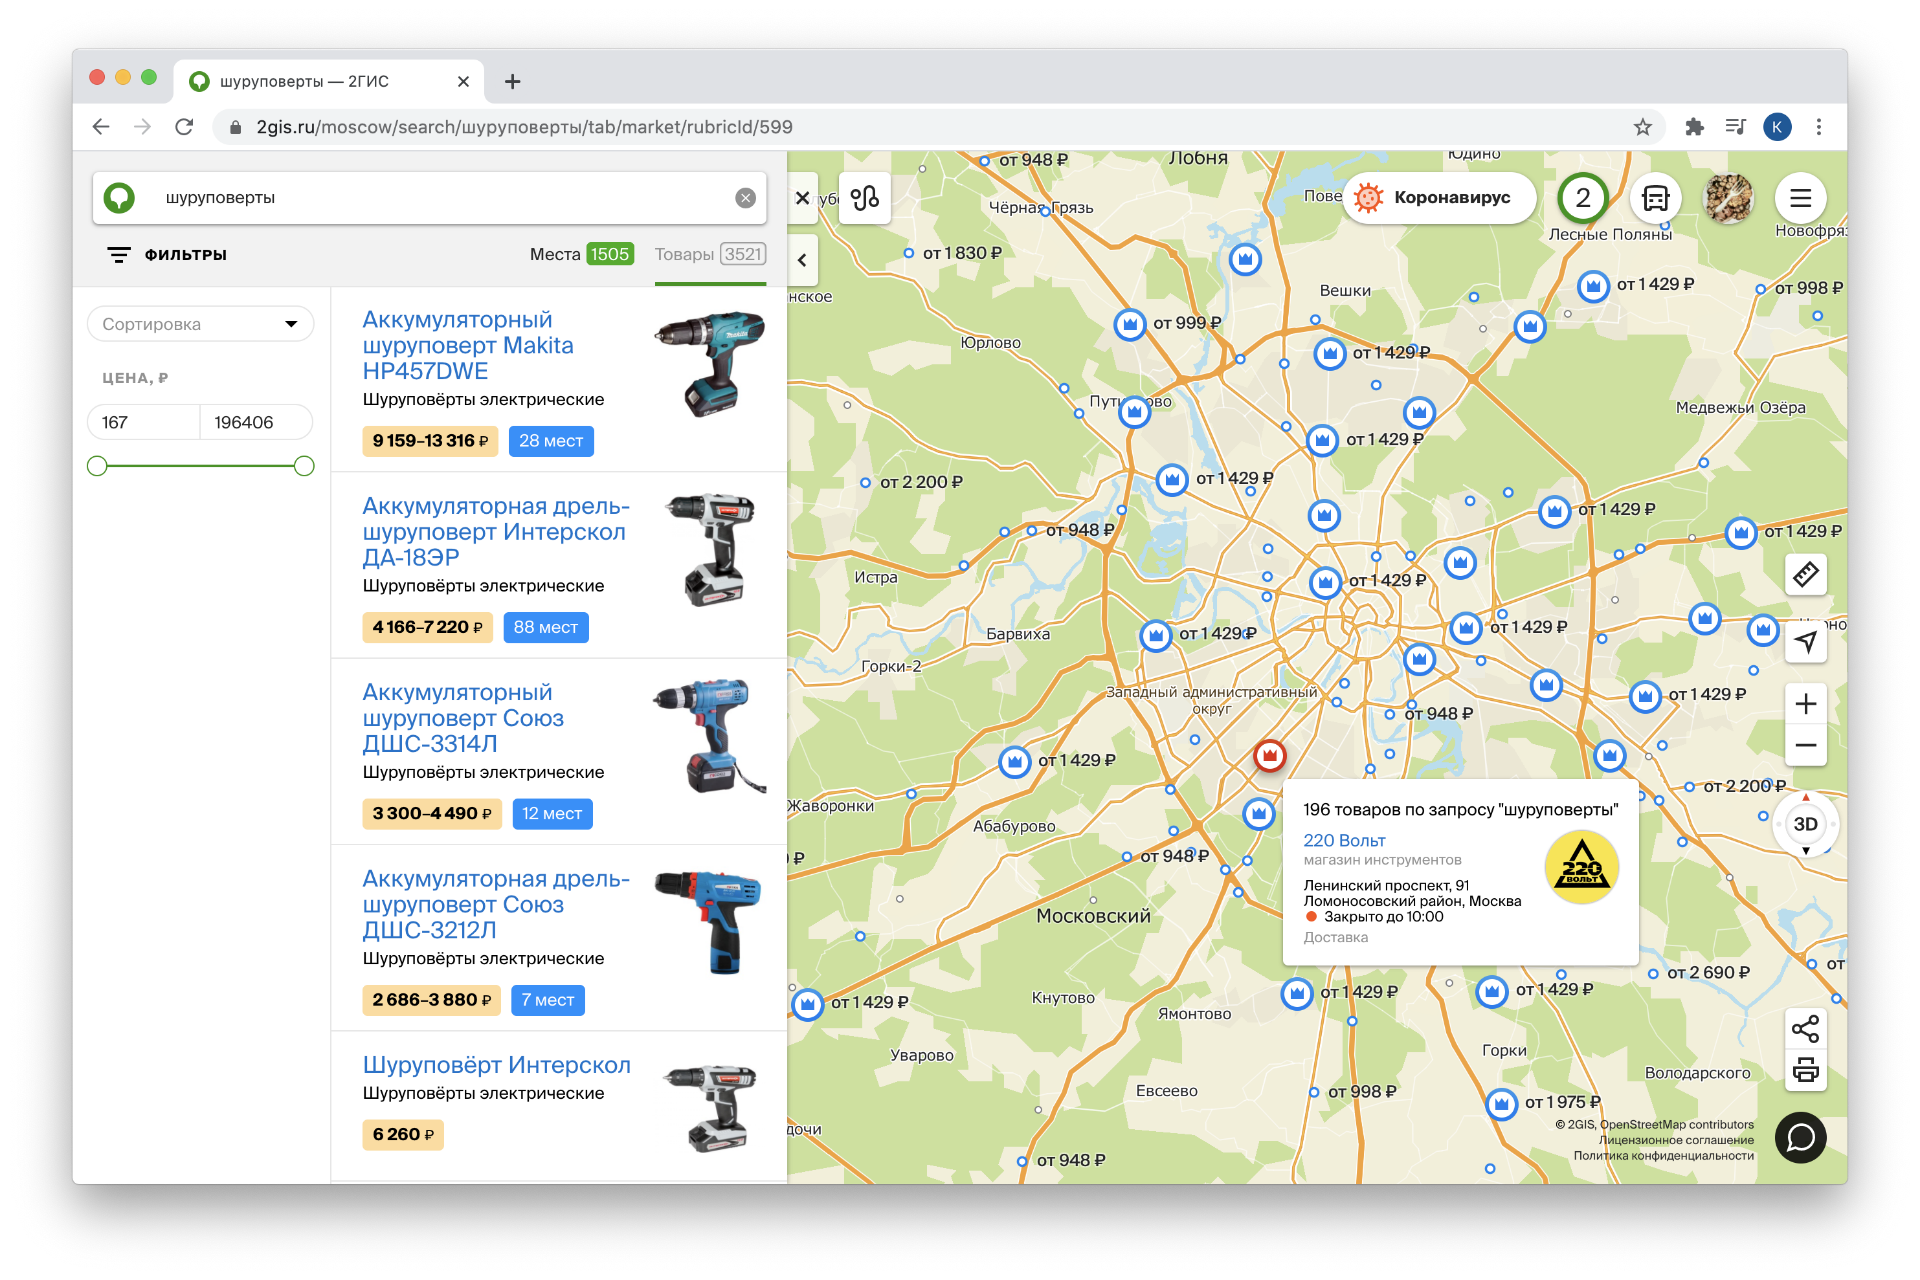Open Союз ДШС-3314Л product link
The width and height of the screenshot is (1920, 1280).
click(x=463, y=718)
